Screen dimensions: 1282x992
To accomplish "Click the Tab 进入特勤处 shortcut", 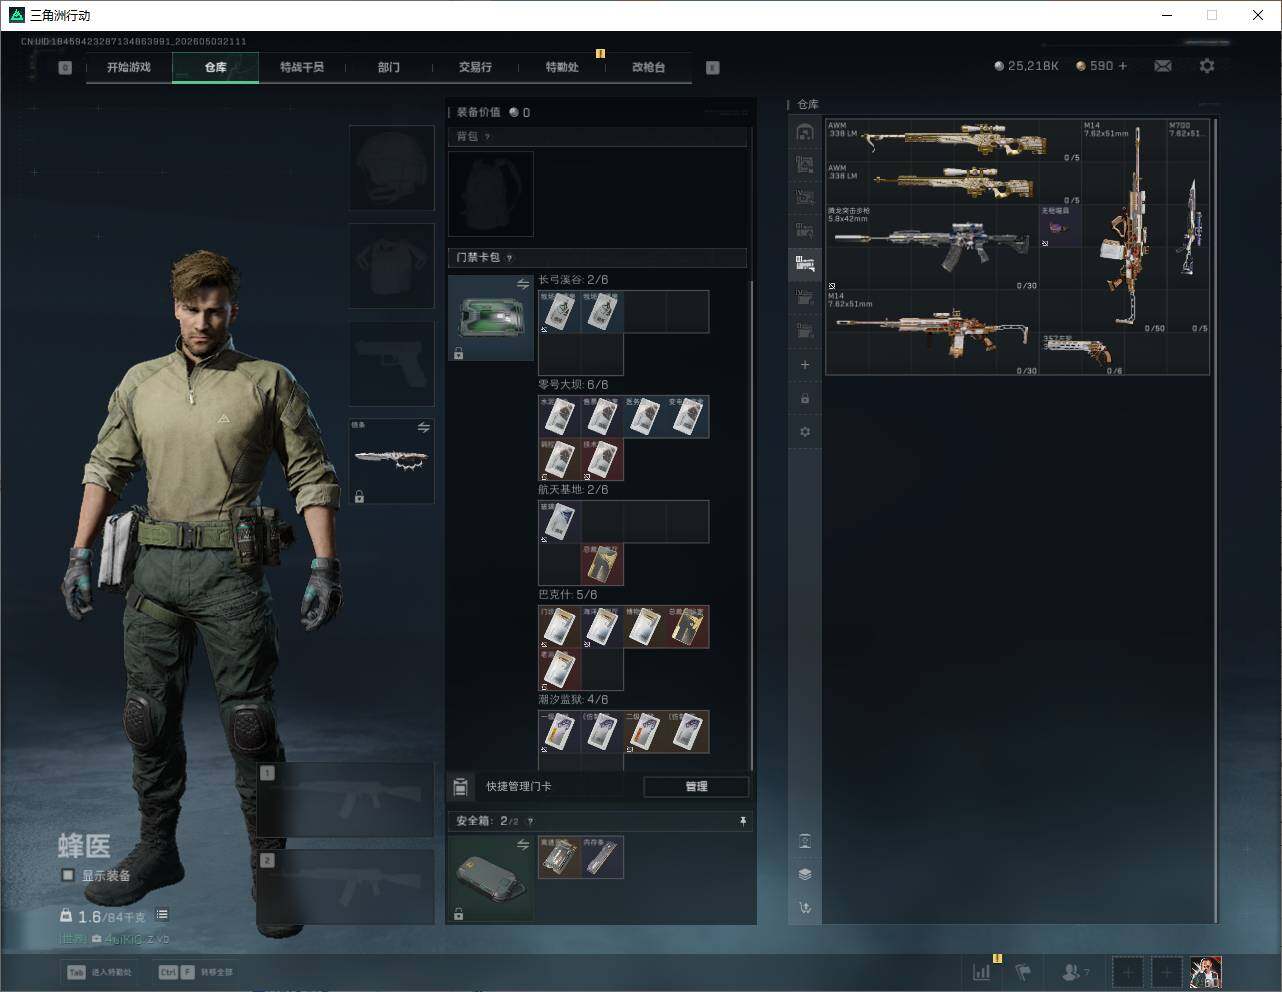I will [x=99, y=972].
